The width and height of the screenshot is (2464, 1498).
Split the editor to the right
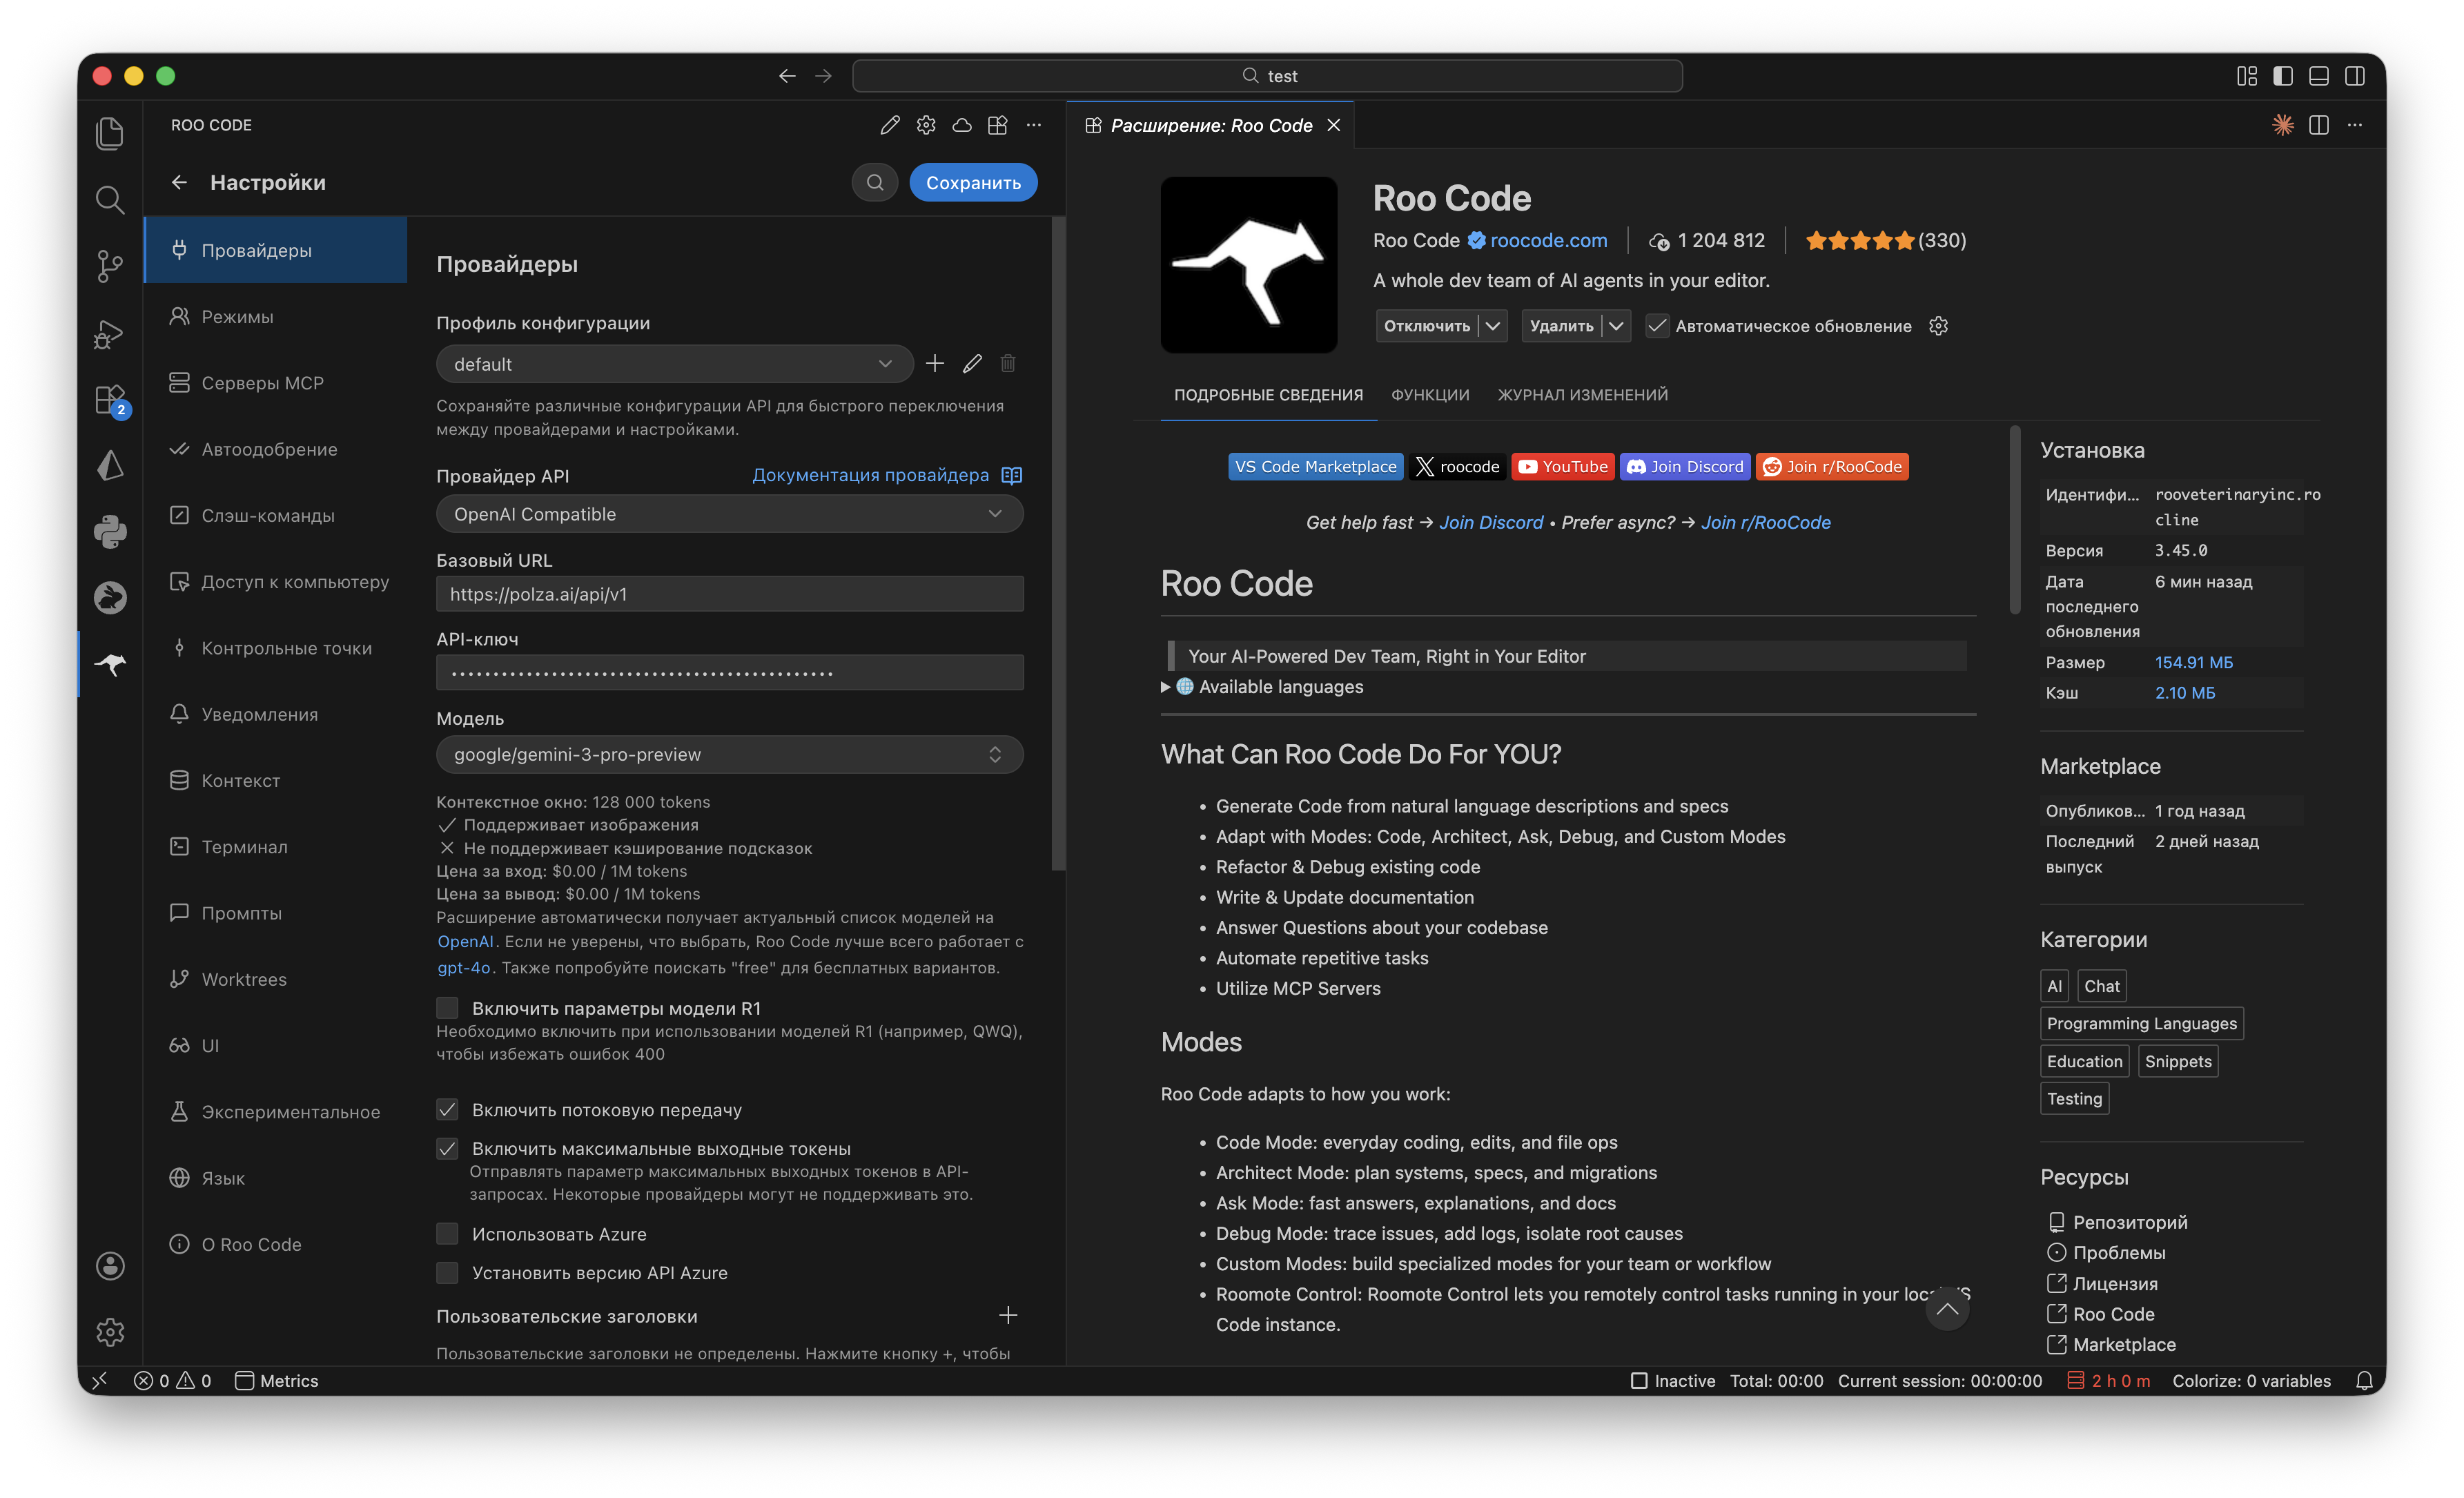(x=2319, y=125)
